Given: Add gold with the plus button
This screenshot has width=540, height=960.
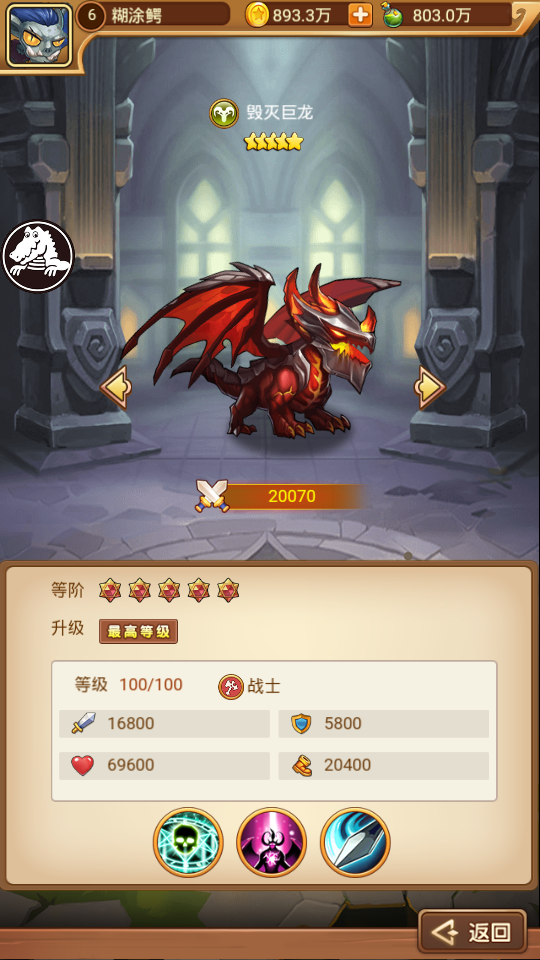Looking at the screenshot, I should click(x=360, y=15).
